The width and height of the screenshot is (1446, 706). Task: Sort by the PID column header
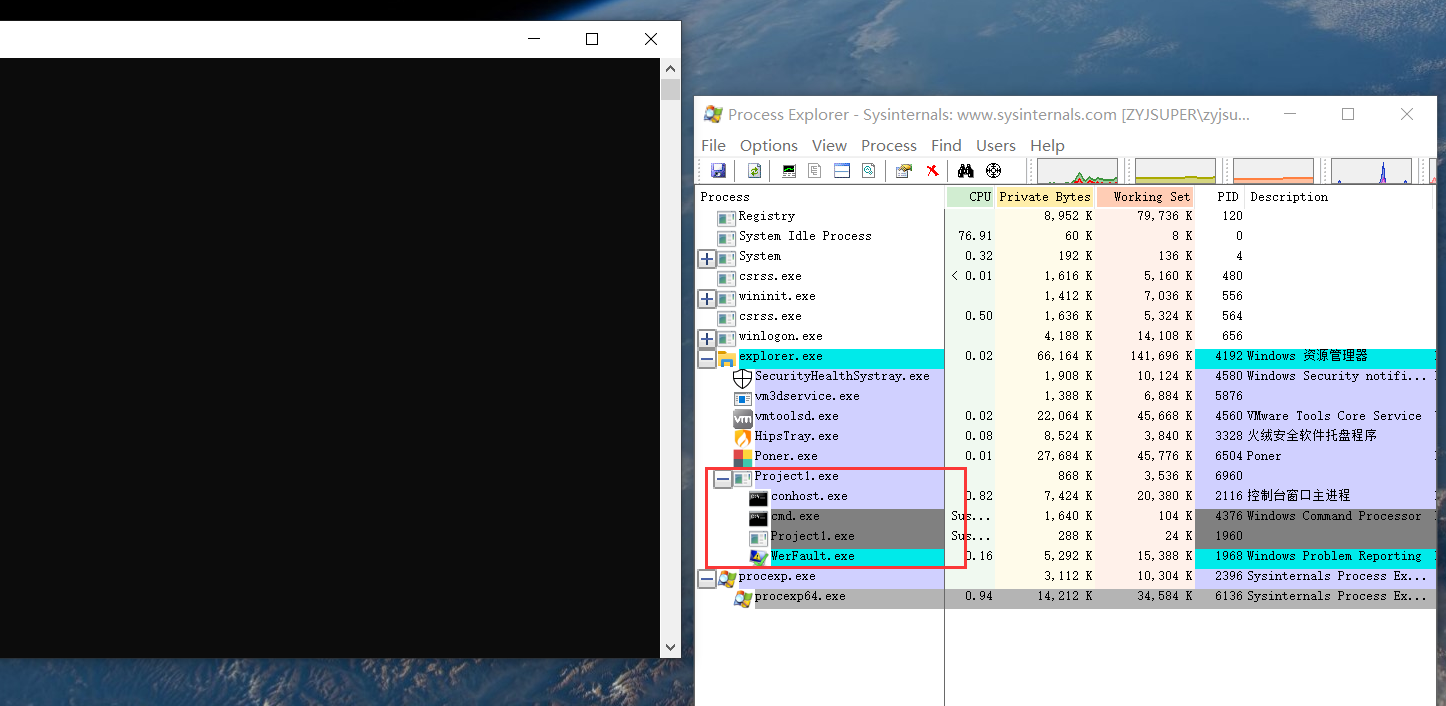pyautogui.click(x=1221, y=197)
